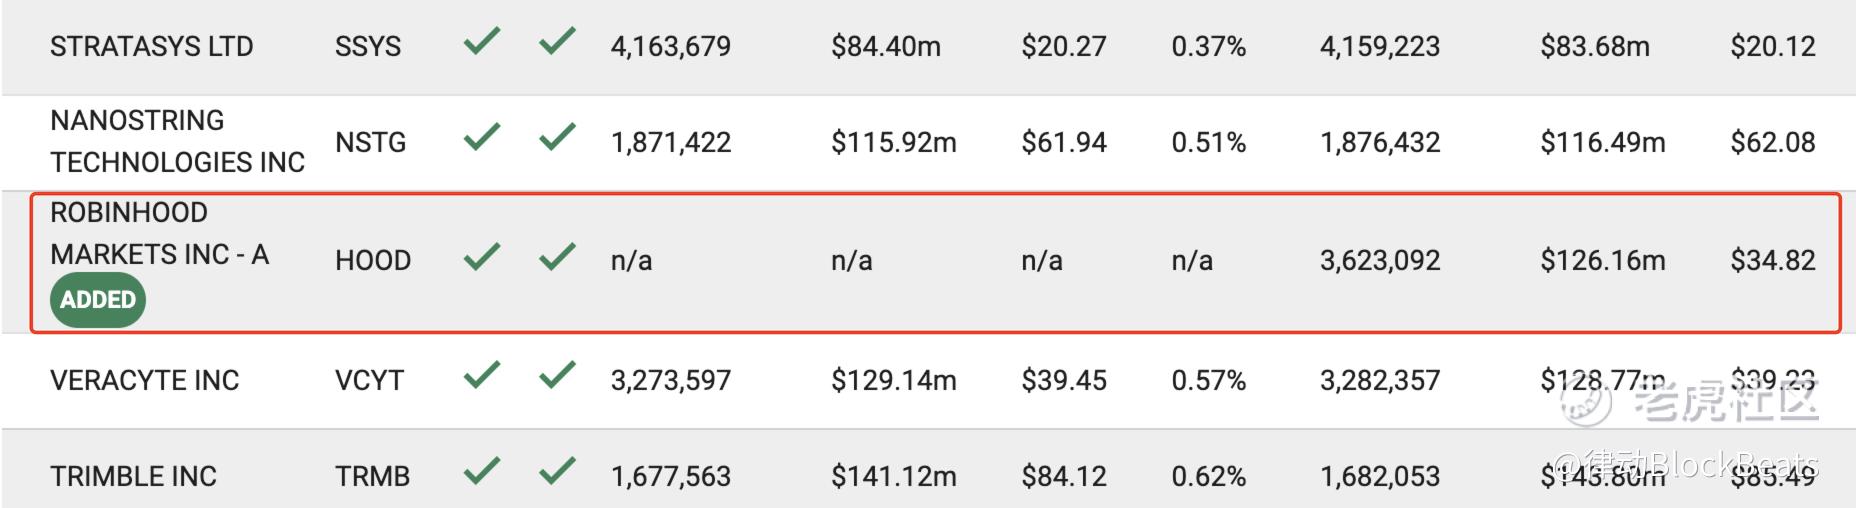Click the NANOSTRING TECHNOLOGIES INC name
This screenshot has height=508, width=1856.
click(177, 141)
